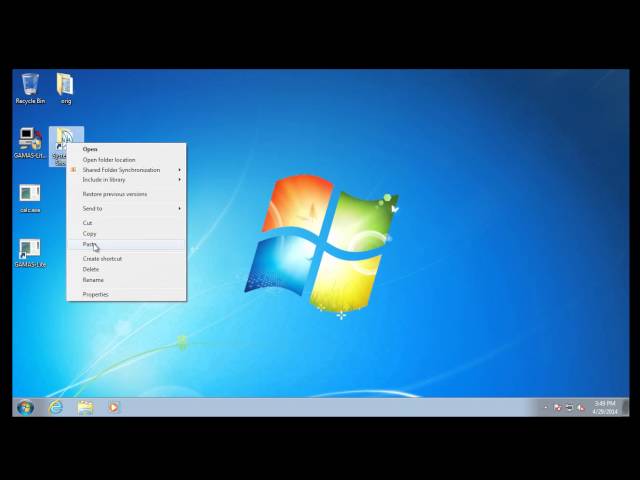Viewport: 640px width, 480px height.
Task: Choose Open folder location
Action: point(127,160)
